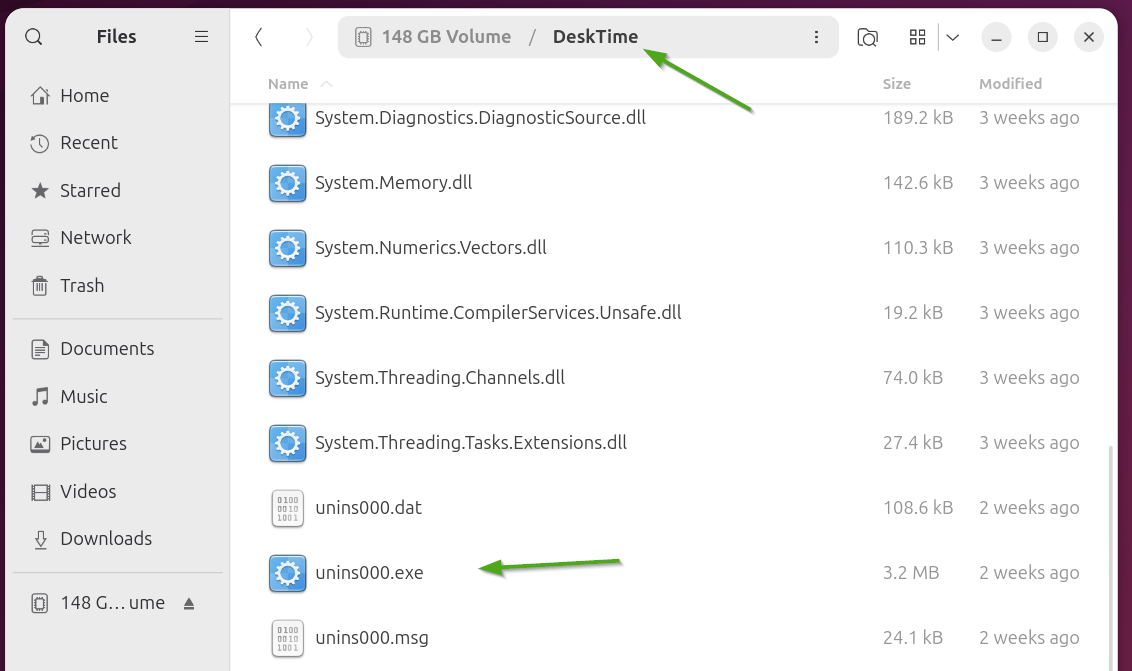The image size is (1132, 671).
Task: Toggle the grid view icon
Action: [917, 37]
